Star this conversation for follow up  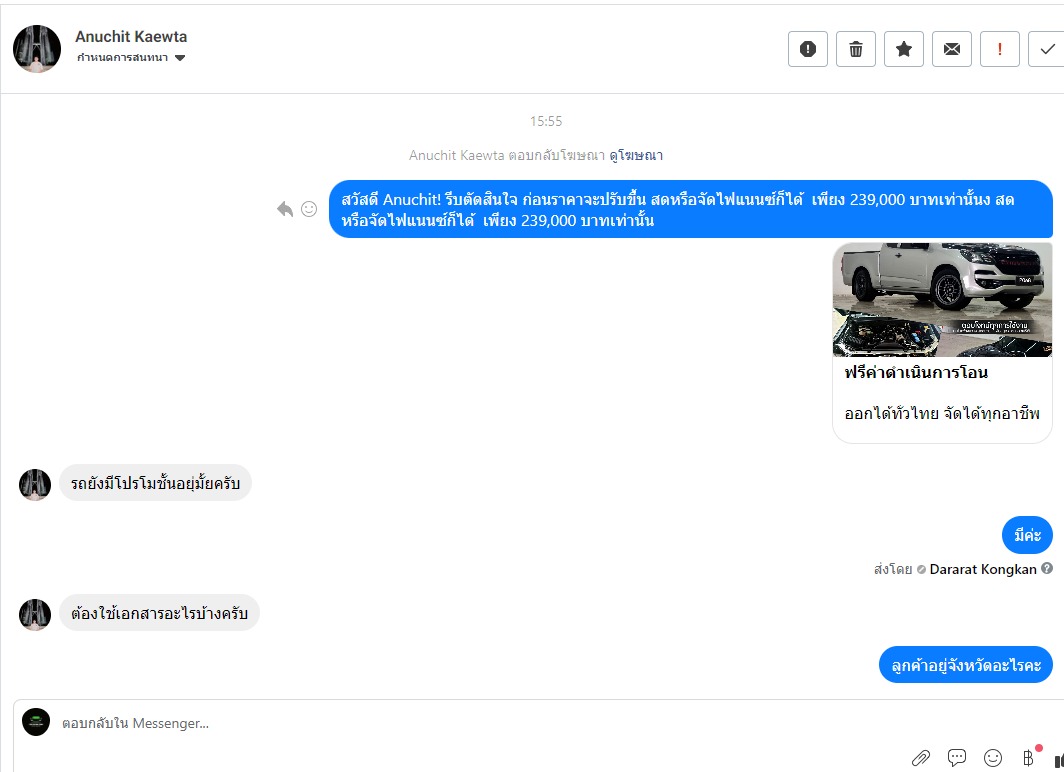click(904, 49)
